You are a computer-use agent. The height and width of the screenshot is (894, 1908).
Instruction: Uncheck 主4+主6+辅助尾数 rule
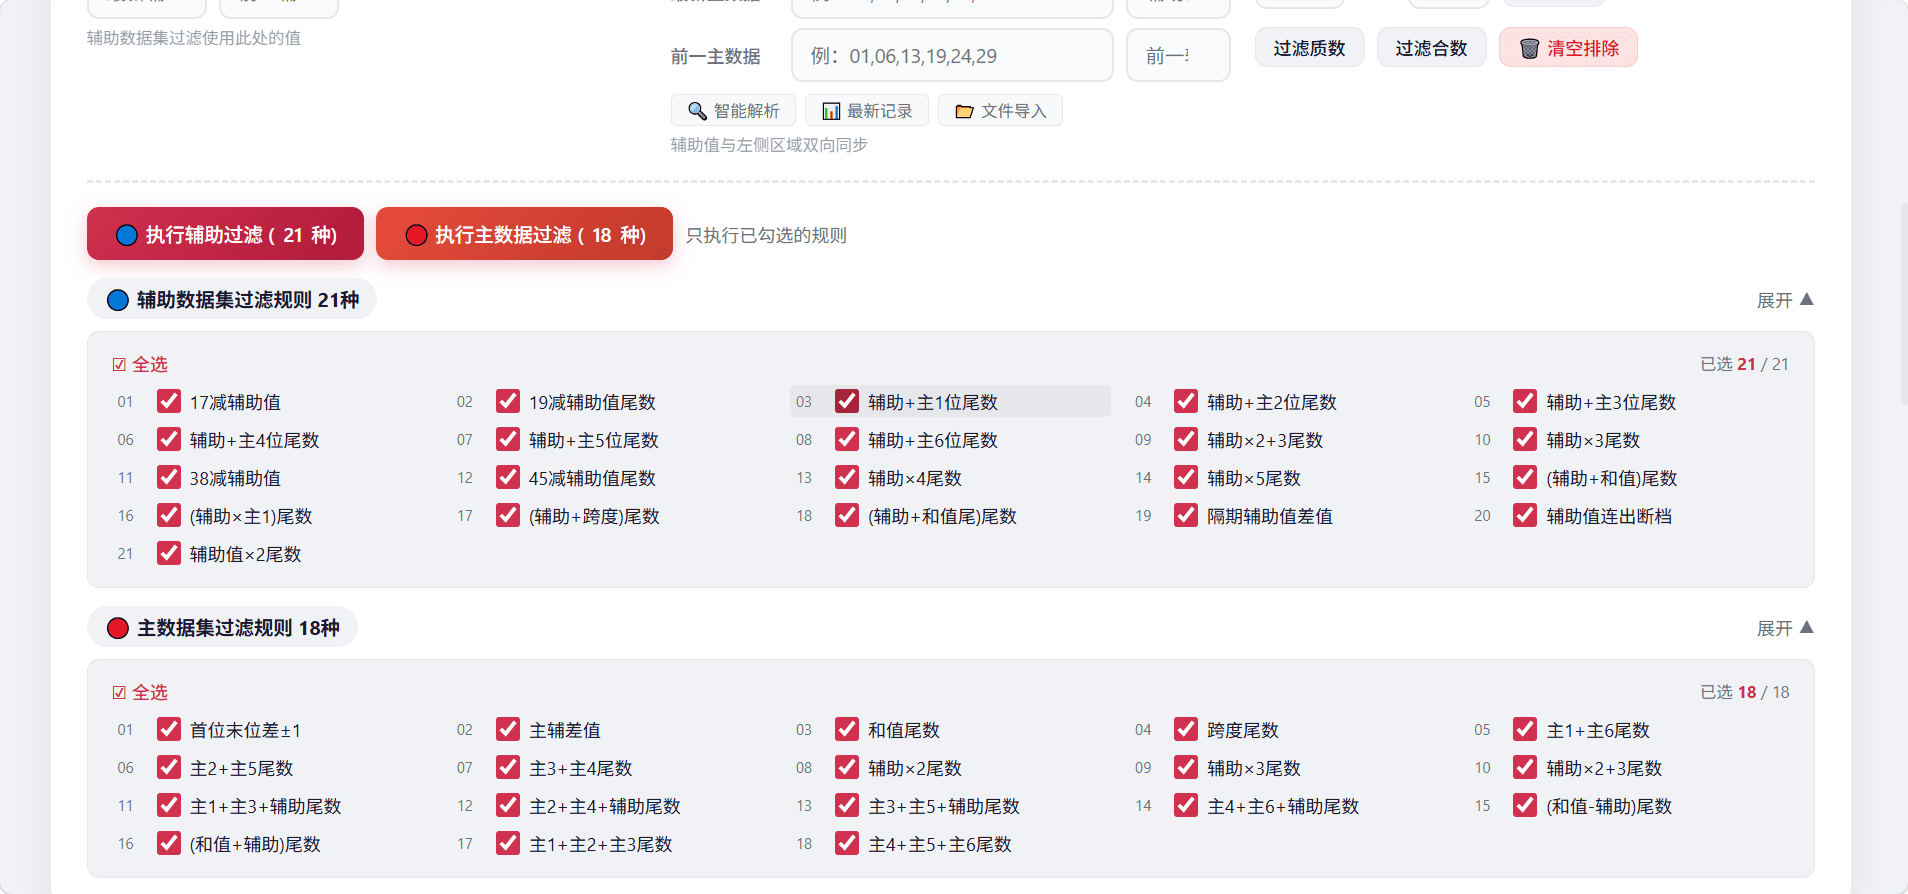coord(1186,805)
